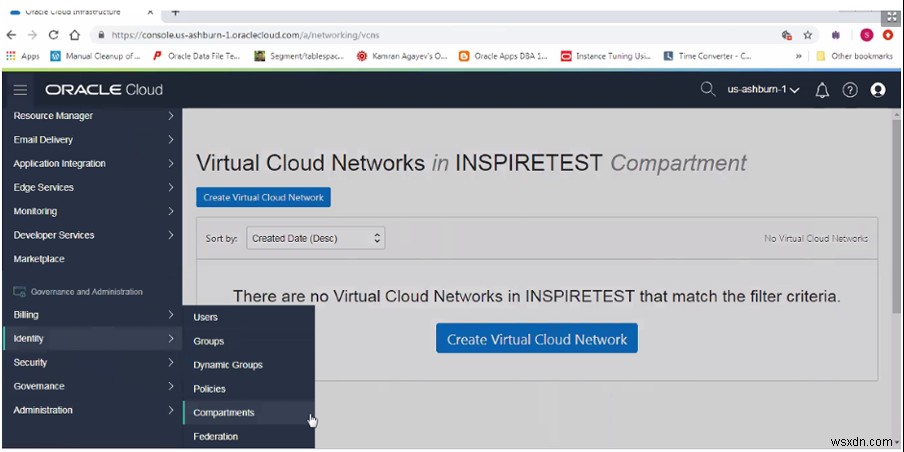
Task: Open Federation in the Identity submenu
Action: click(x=248, y=436)
